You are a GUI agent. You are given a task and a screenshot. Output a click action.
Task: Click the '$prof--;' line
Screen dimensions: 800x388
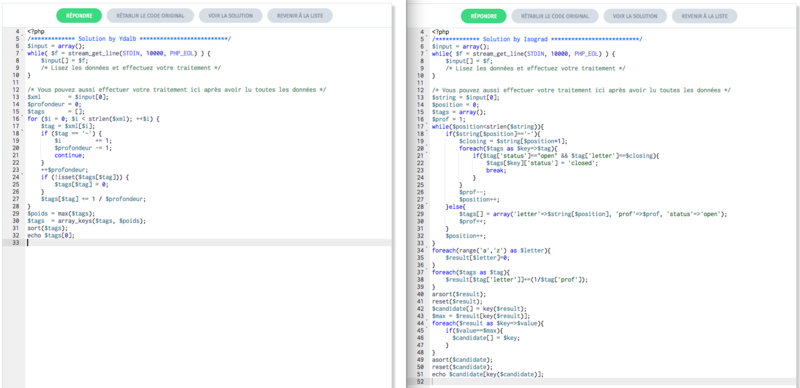click(472, 192)
